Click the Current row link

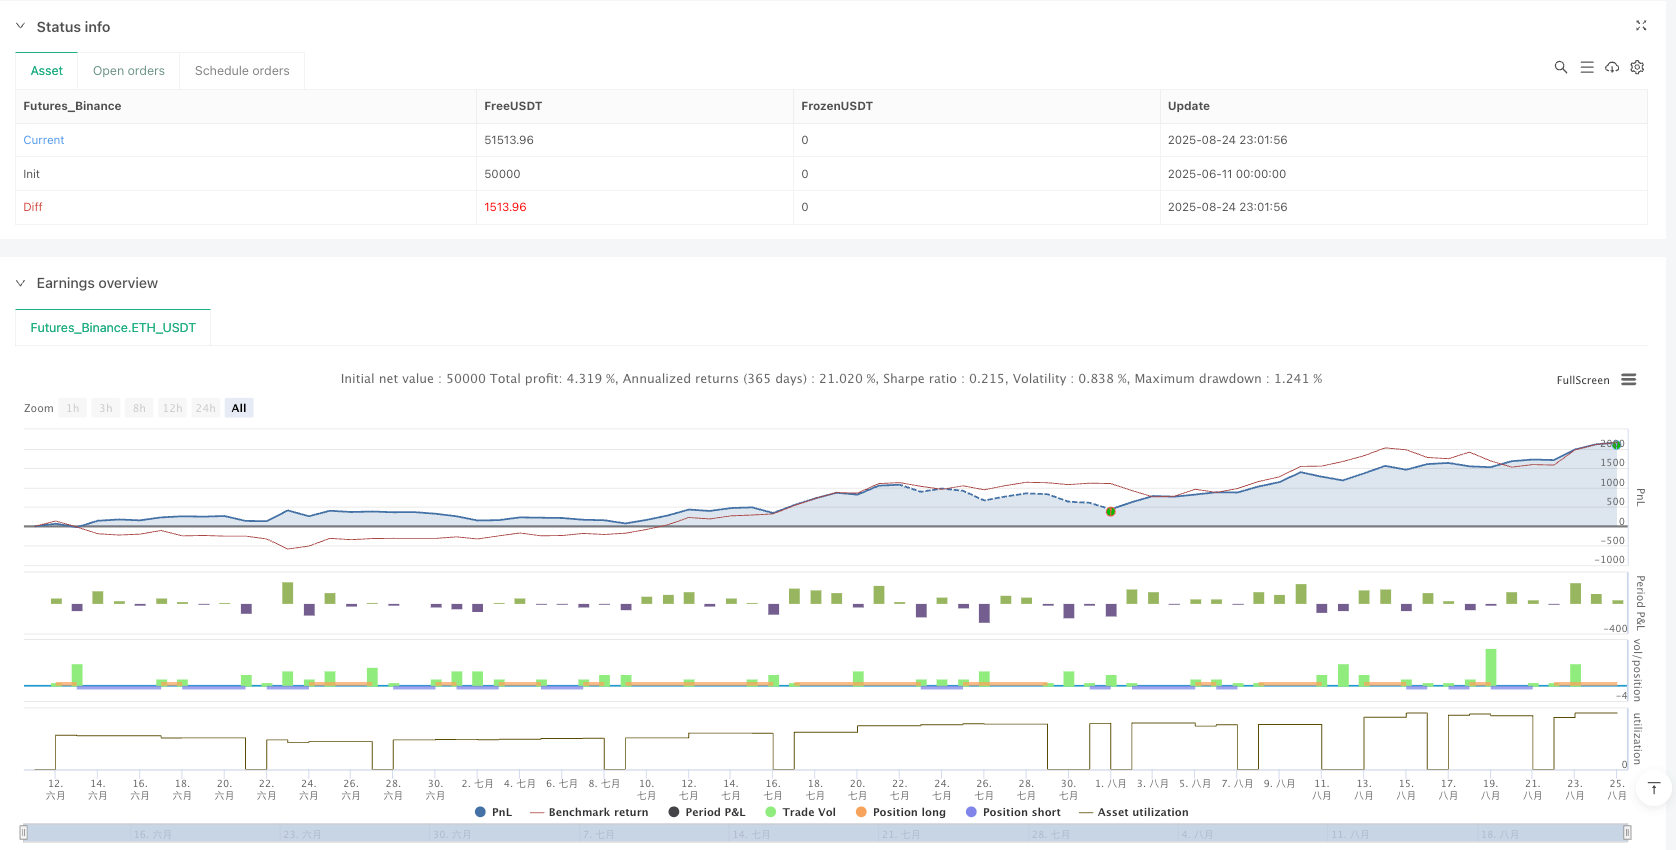tap(44, 140)
